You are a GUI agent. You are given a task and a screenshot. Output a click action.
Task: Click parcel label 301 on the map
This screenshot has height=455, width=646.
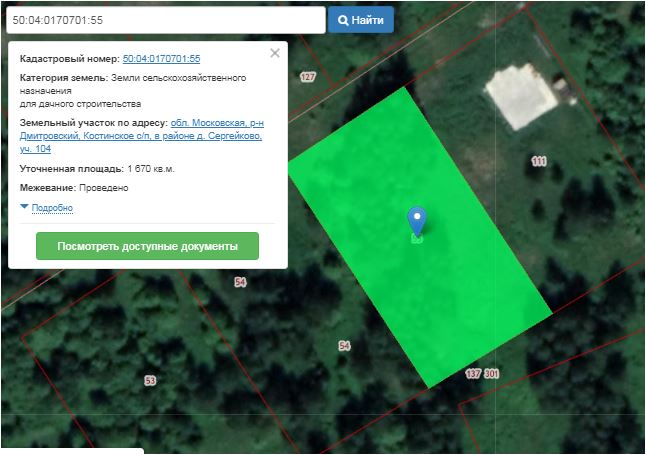(491, 374)
